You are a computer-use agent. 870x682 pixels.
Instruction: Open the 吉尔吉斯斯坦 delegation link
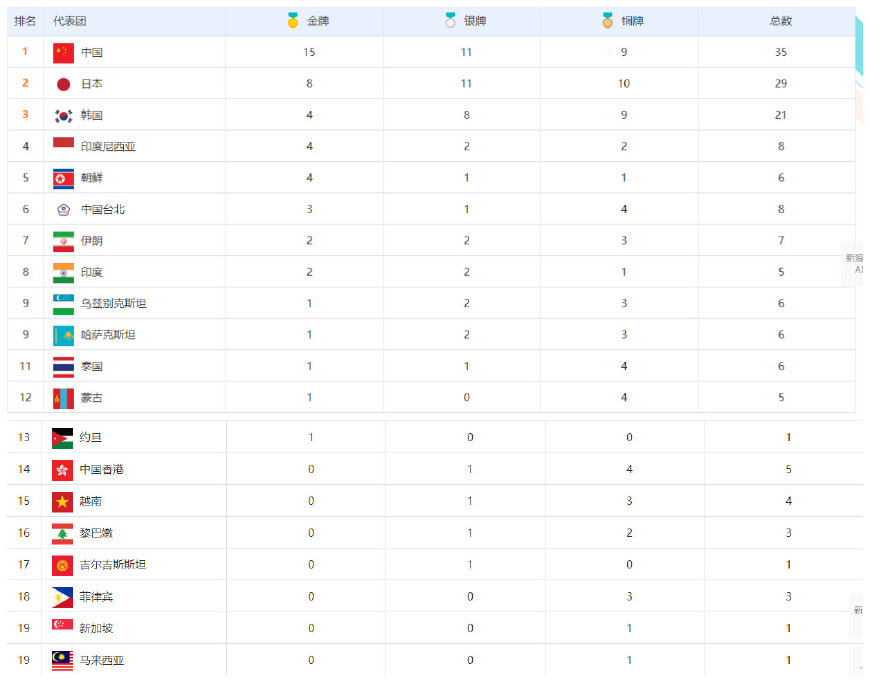pyautogui.click(x=112, y=565)
